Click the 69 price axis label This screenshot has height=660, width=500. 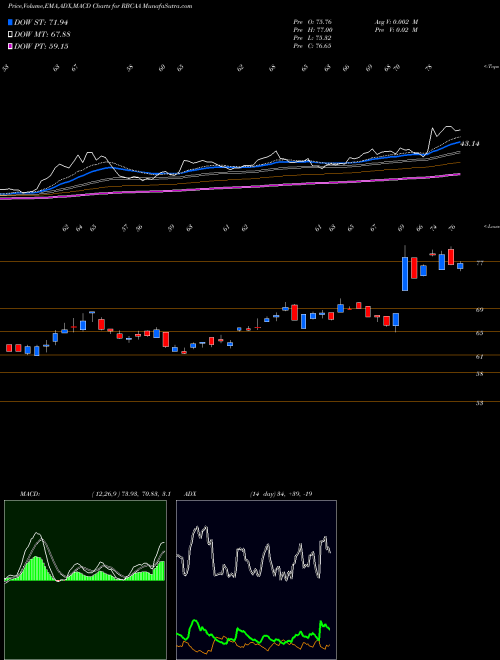pyautogui.click(x=479, y=310)
